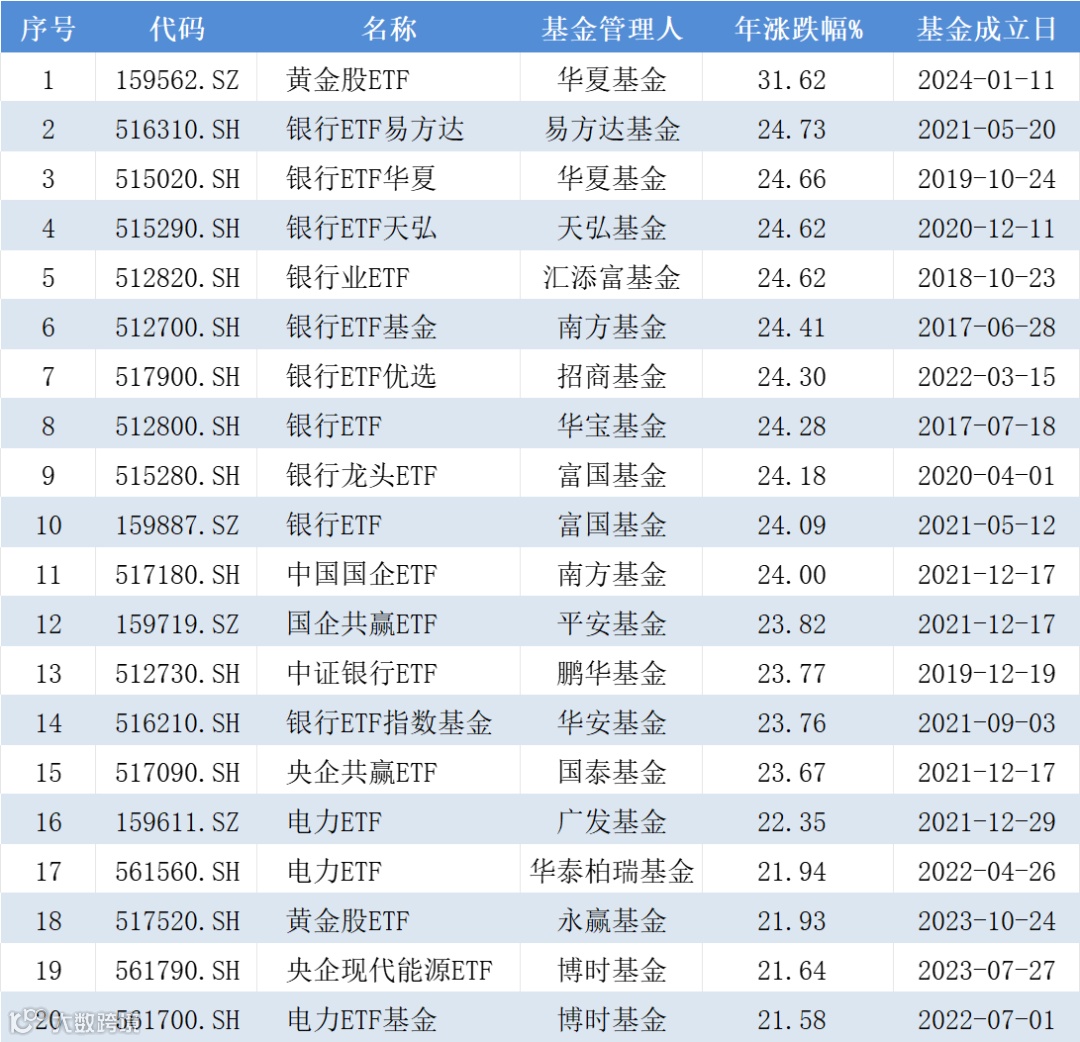Click name cell 电力ETF基金
This screenshot has width=1080, height=1042.
coord(362,1020)
